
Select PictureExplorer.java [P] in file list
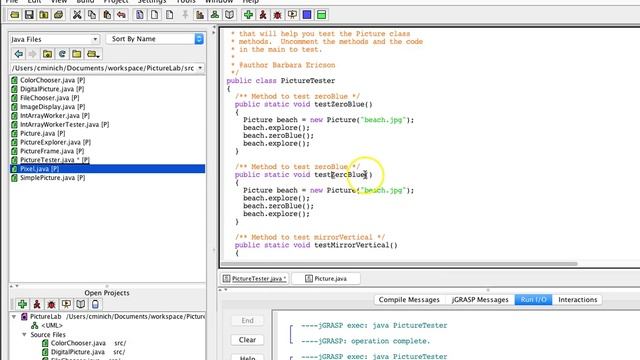click(107, 142)
